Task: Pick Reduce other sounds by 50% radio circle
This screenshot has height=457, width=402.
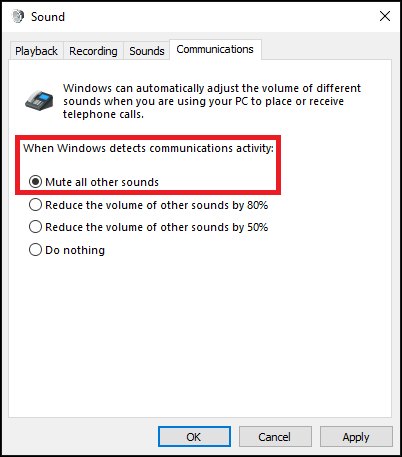Action: tap(35, 227)
